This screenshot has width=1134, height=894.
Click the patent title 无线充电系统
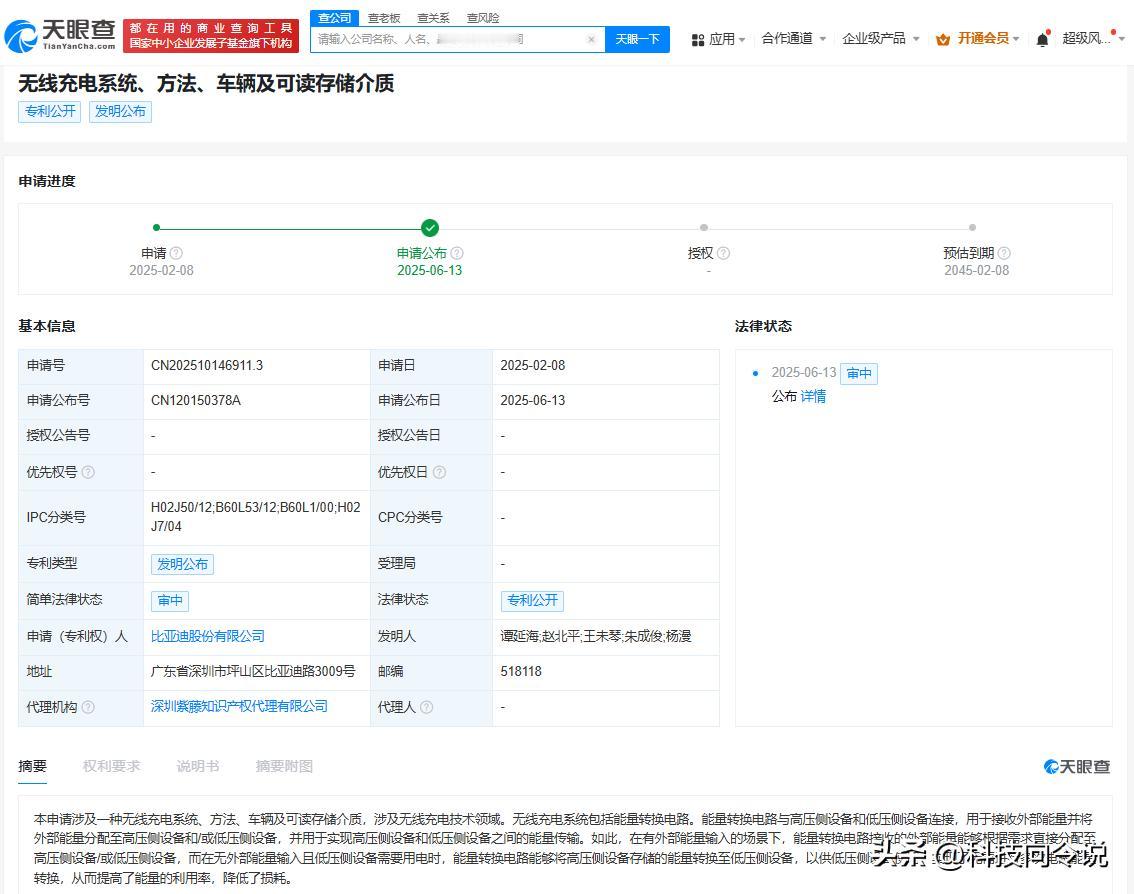point(206,84)
